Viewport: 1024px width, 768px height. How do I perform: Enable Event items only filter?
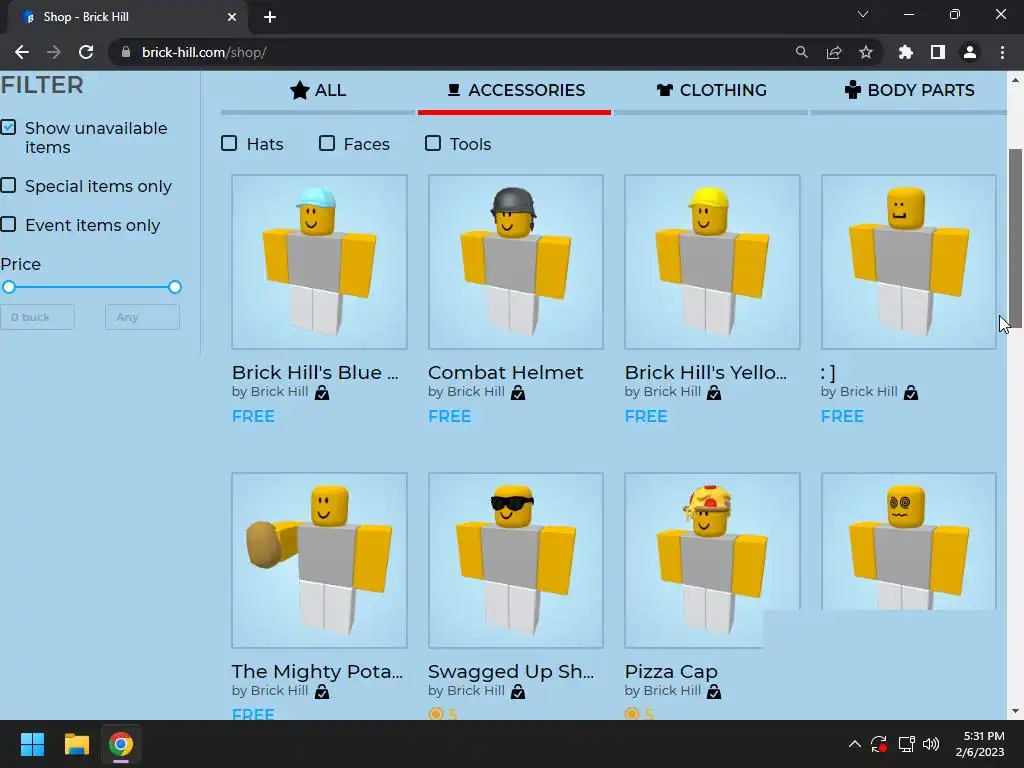pyautogui.click(x=8, y=225)
